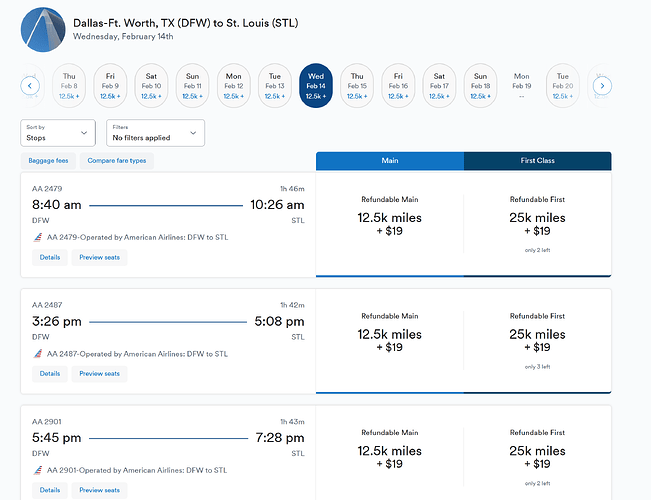Choose Refundable Main fare for 8:40 am flight
Screen dimensions: 651x500
(x=389, y=224)
